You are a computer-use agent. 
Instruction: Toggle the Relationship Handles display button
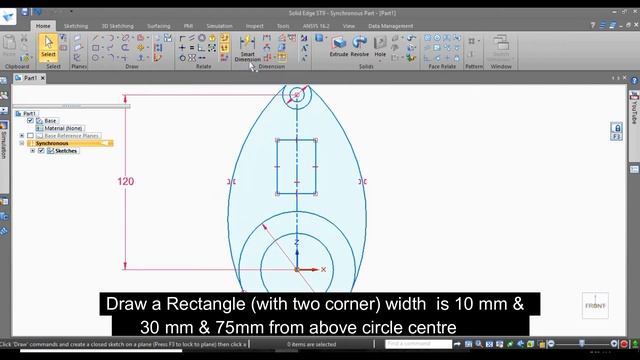(x=224, y=48)
